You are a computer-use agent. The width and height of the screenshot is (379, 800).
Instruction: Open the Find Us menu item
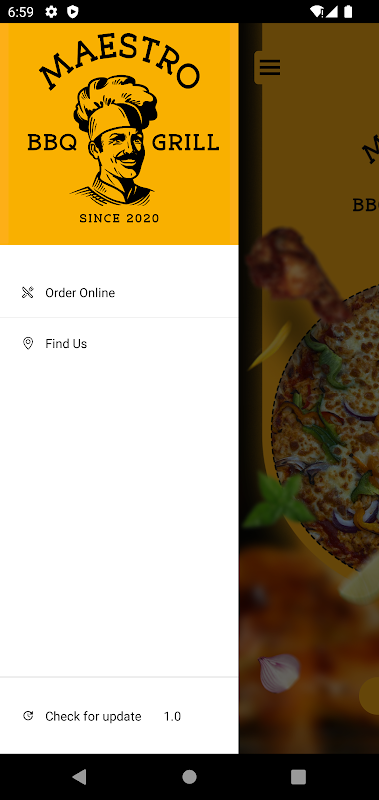point(119,343)
